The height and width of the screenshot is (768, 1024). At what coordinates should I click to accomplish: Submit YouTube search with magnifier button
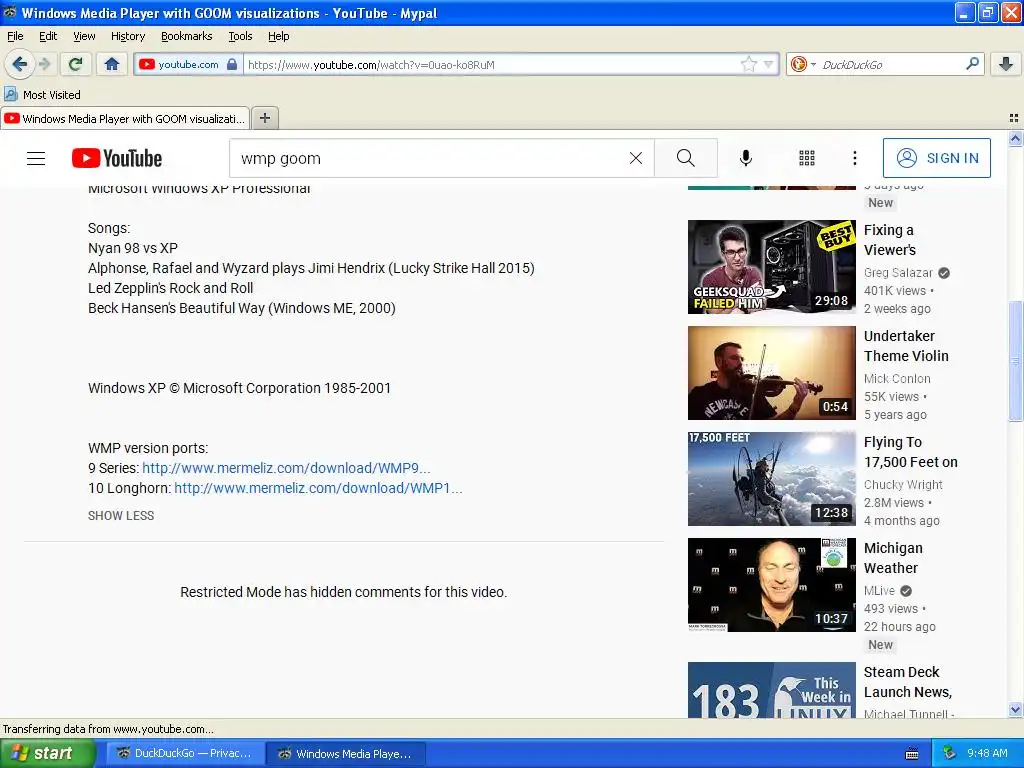click(686, 158)
